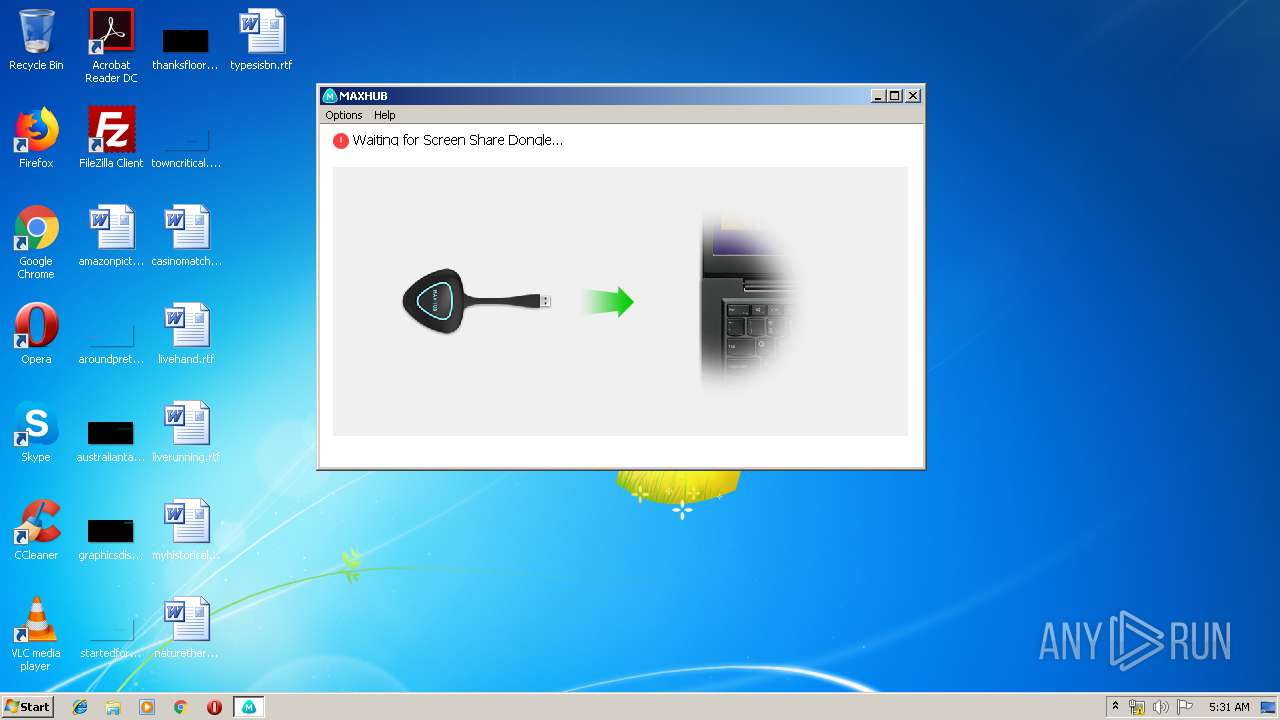1280x720 pixels.
Task: Click 'Waiting for Screen Share Dongle...' text
Action: point(458,140)
